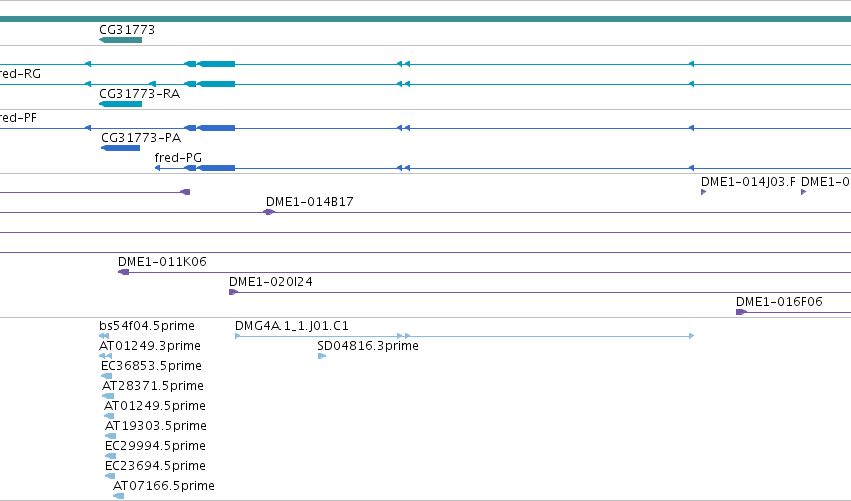Select the fred-PG label
This screenshot has width=851, height=501.
click(178, 157)
